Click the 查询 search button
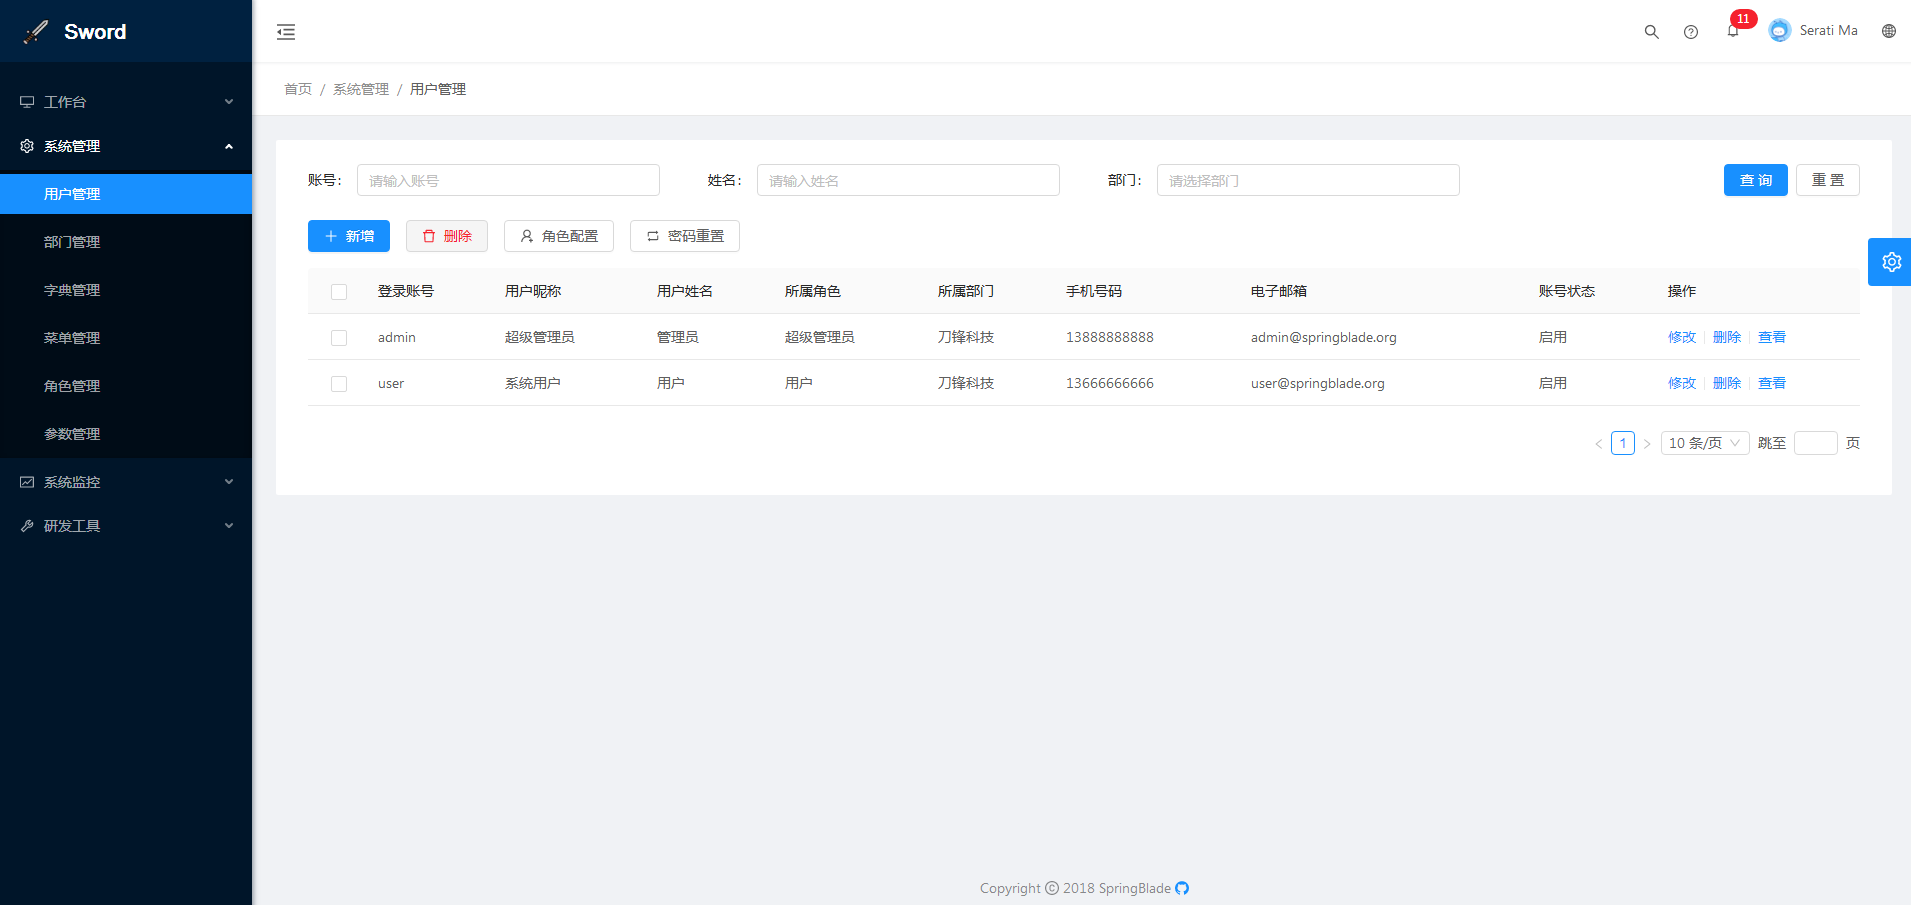This screenshot has width=1911, height=905. (1755, 180)
